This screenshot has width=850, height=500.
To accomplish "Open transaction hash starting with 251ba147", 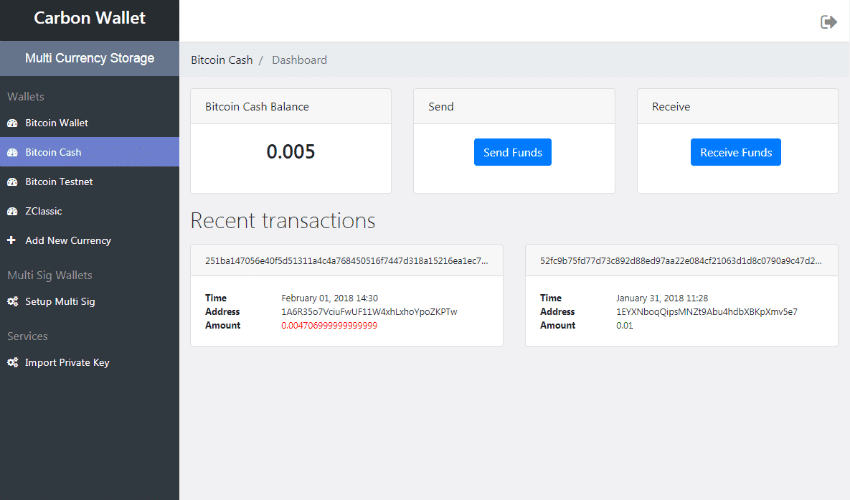I will pyautogui.click(x=346, y=261).
